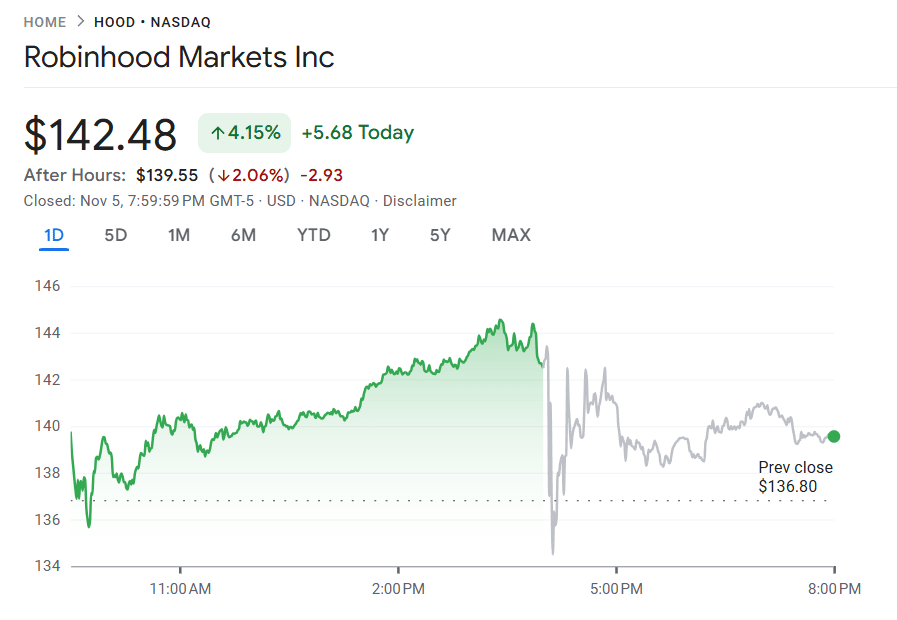This screenshot has height=620, width=897.
Task: Click the green endpoint dot on the chart
Action: [x=833, y=436]
